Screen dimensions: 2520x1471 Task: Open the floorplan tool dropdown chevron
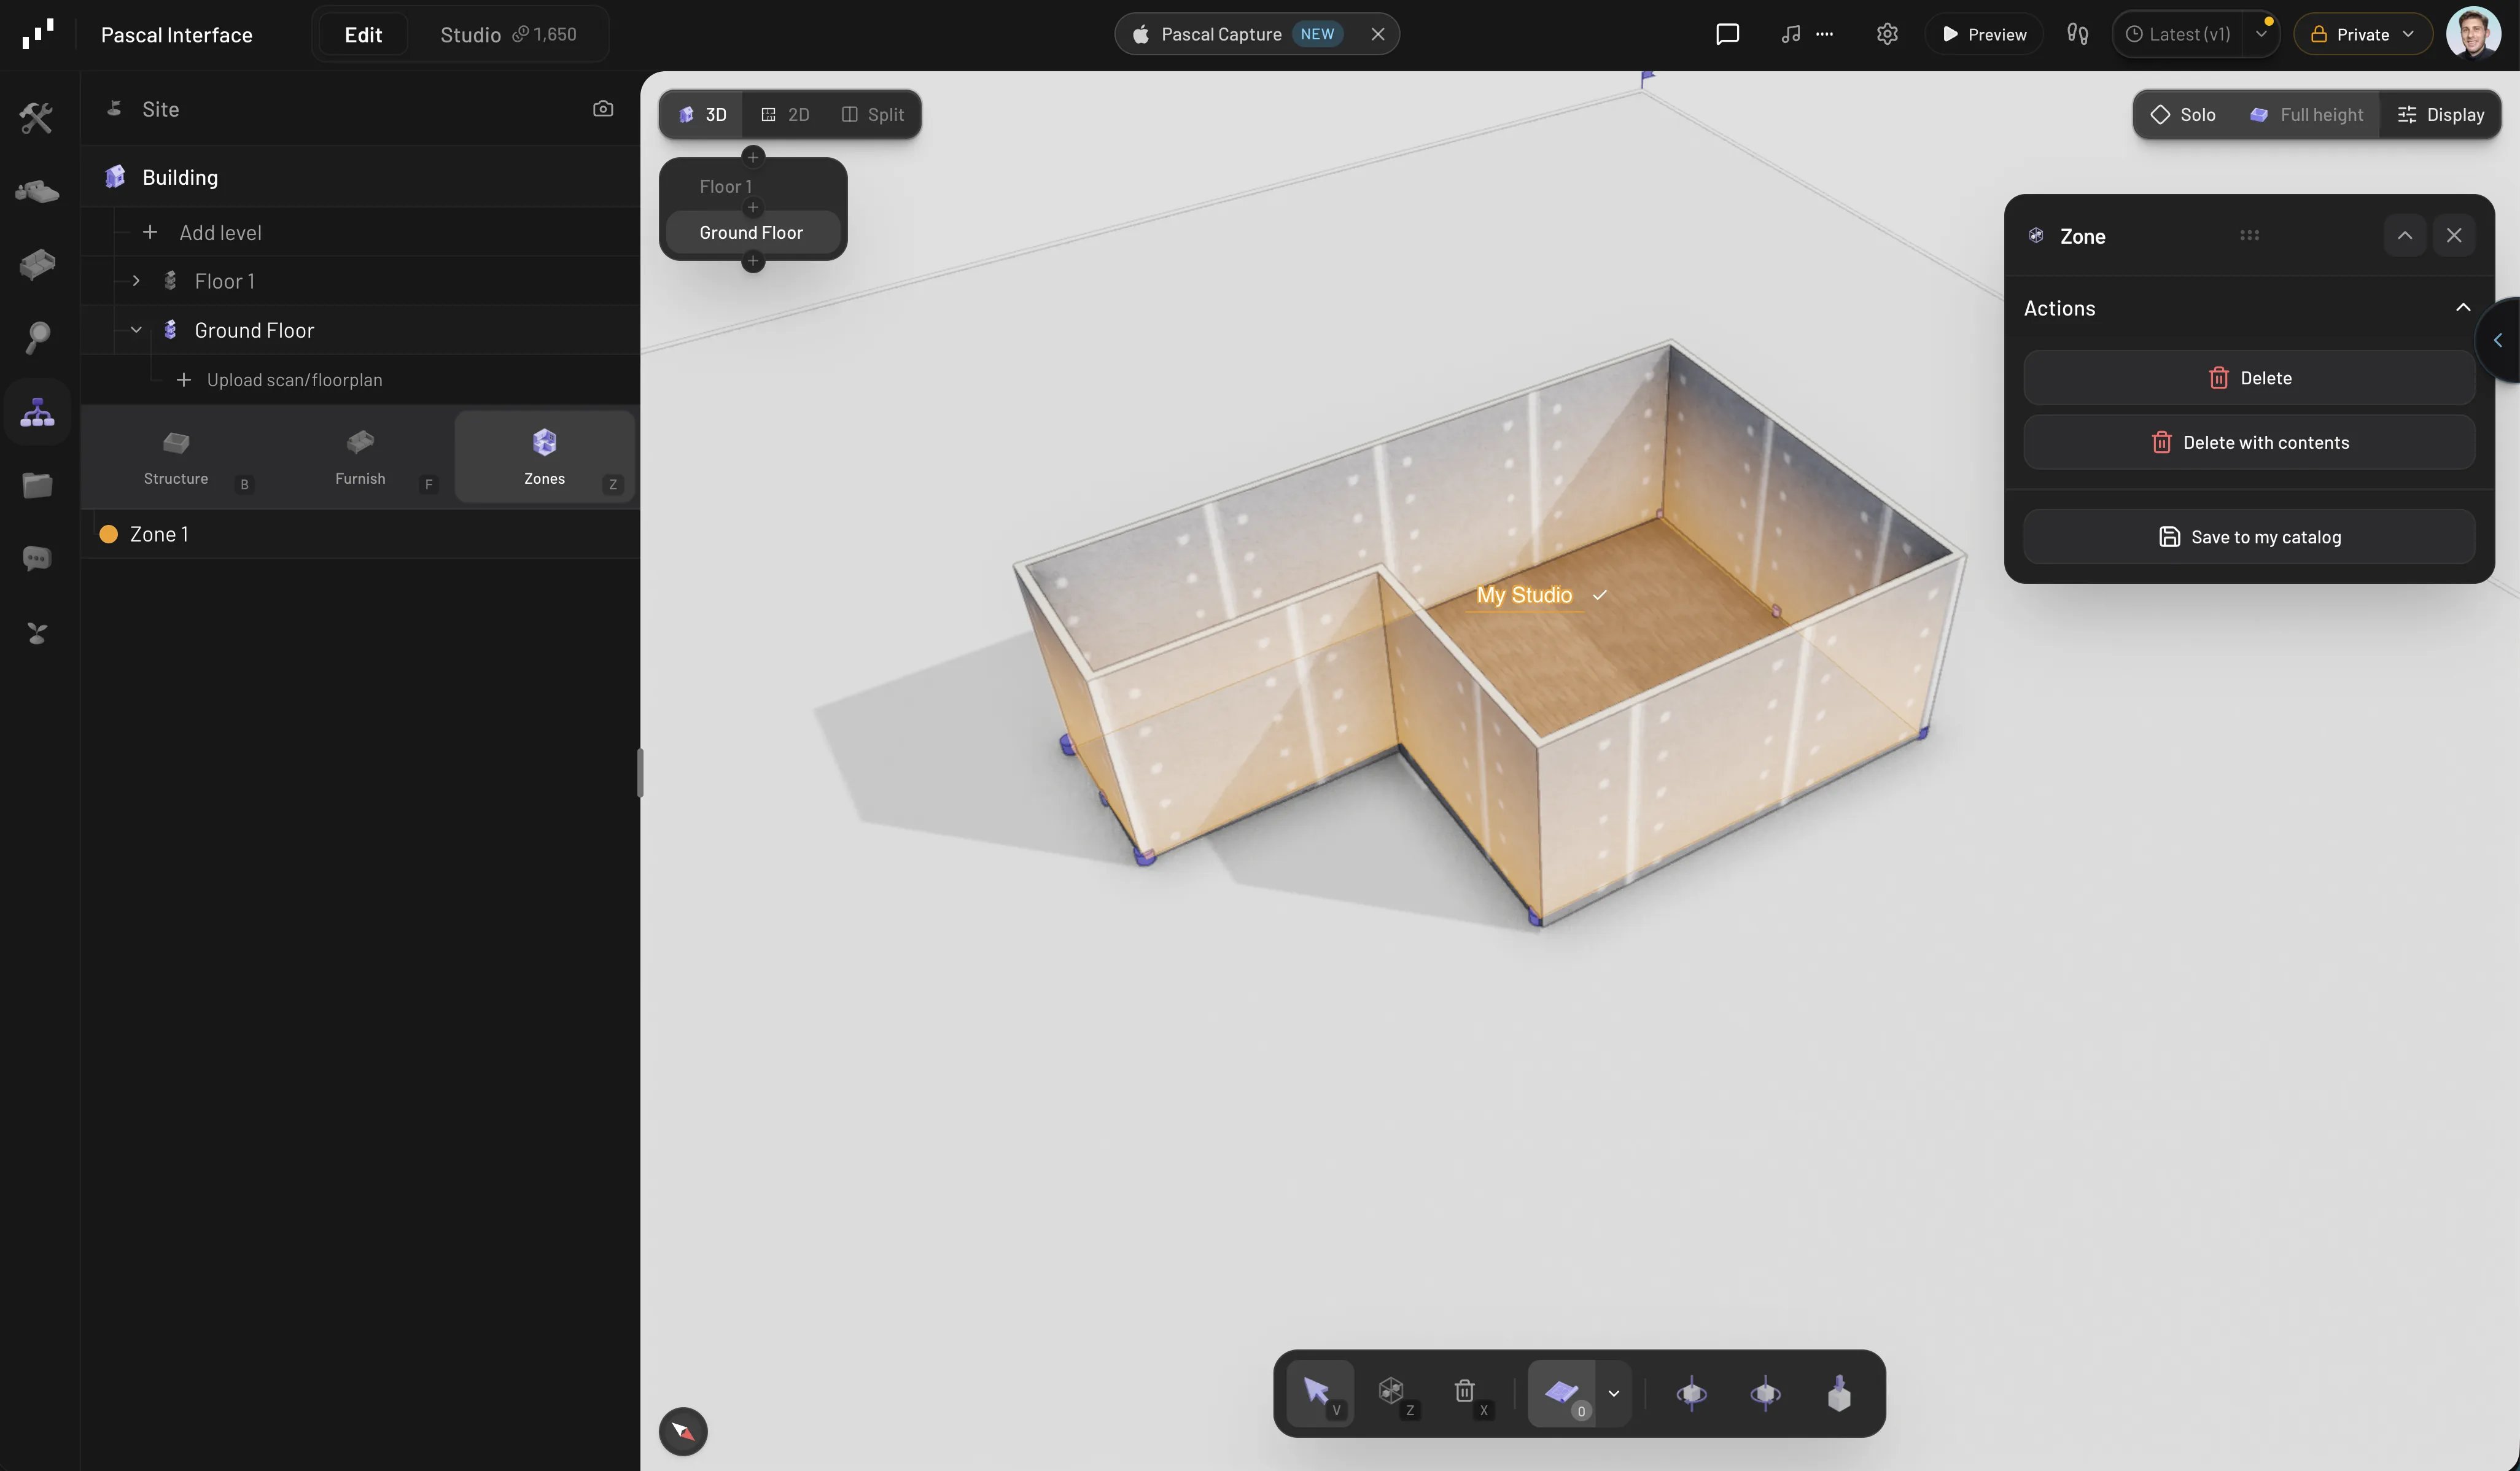(x=1613, y=1393)
